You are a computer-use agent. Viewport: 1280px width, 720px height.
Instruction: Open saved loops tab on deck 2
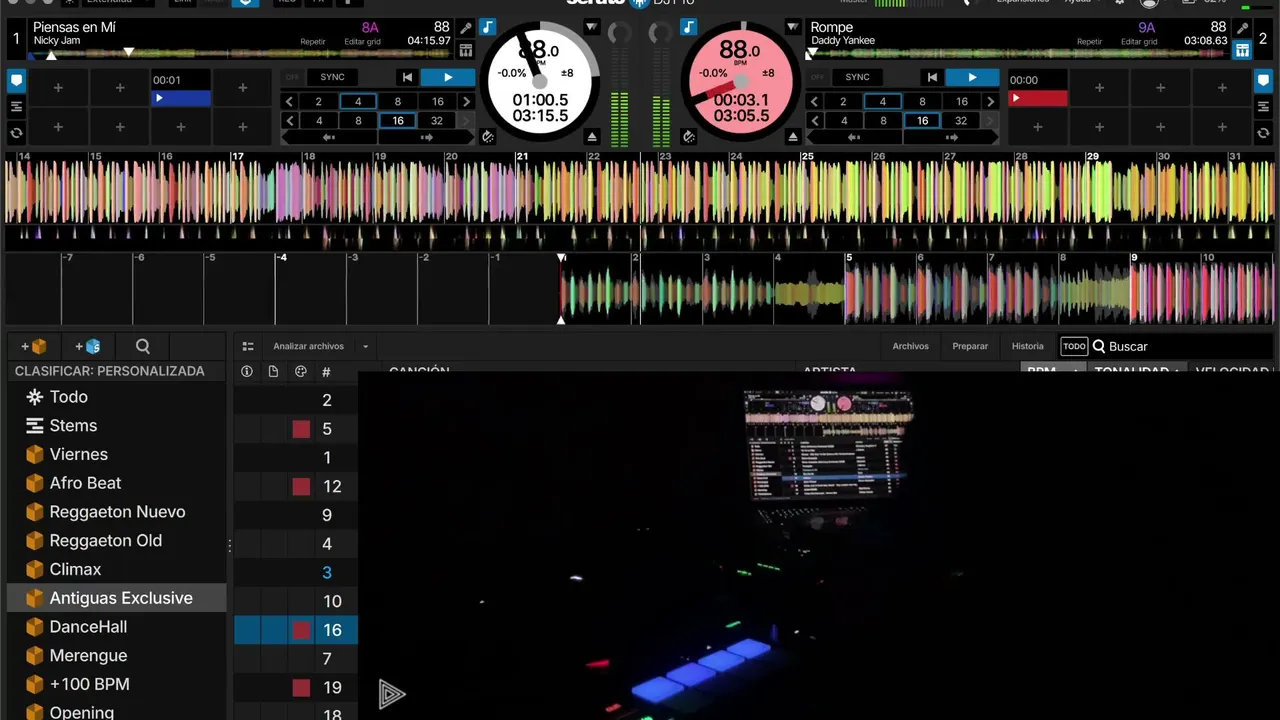click(x=1263, y=107)
